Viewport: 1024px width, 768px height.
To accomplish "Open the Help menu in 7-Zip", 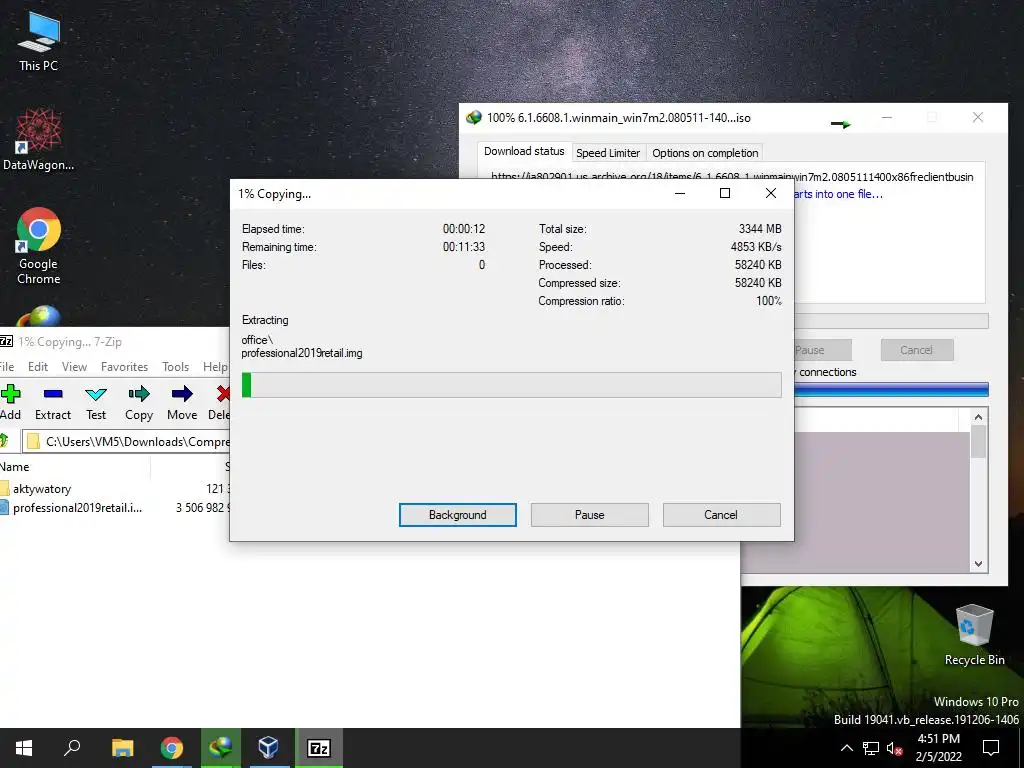I will [215, 366].
